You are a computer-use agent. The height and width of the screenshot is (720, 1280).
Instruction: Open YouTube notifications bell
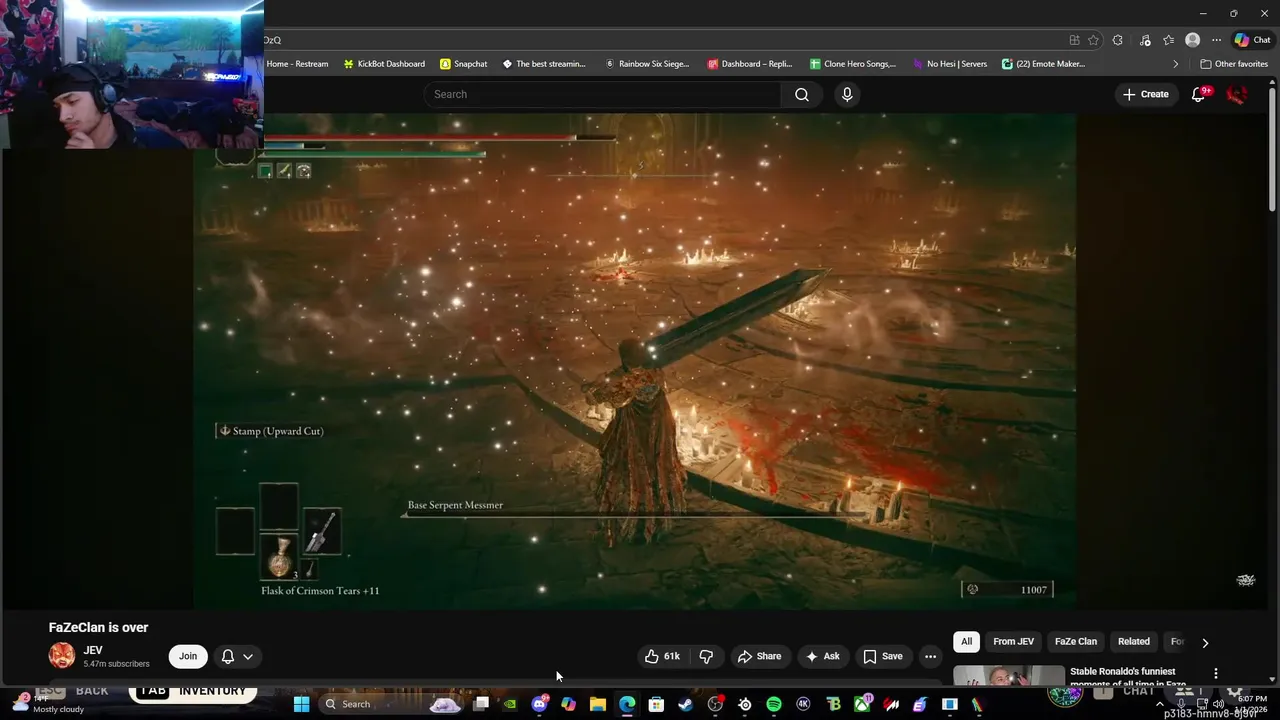pos(1199,94)
